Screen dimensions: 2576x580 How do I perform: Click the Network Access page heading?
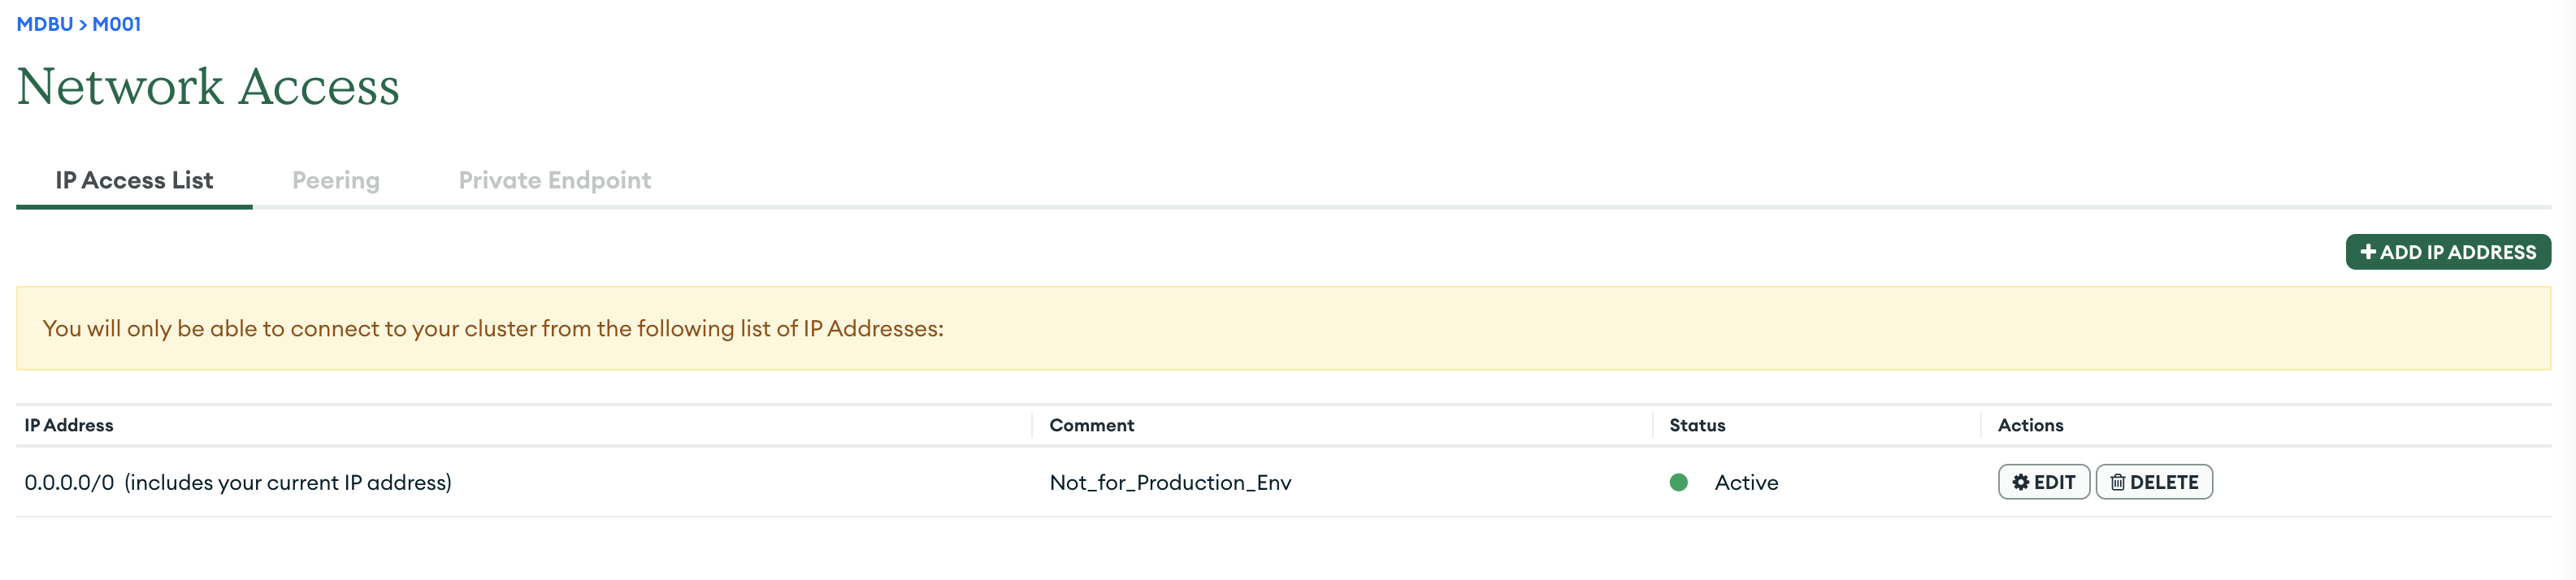click(x=208, y=86)
